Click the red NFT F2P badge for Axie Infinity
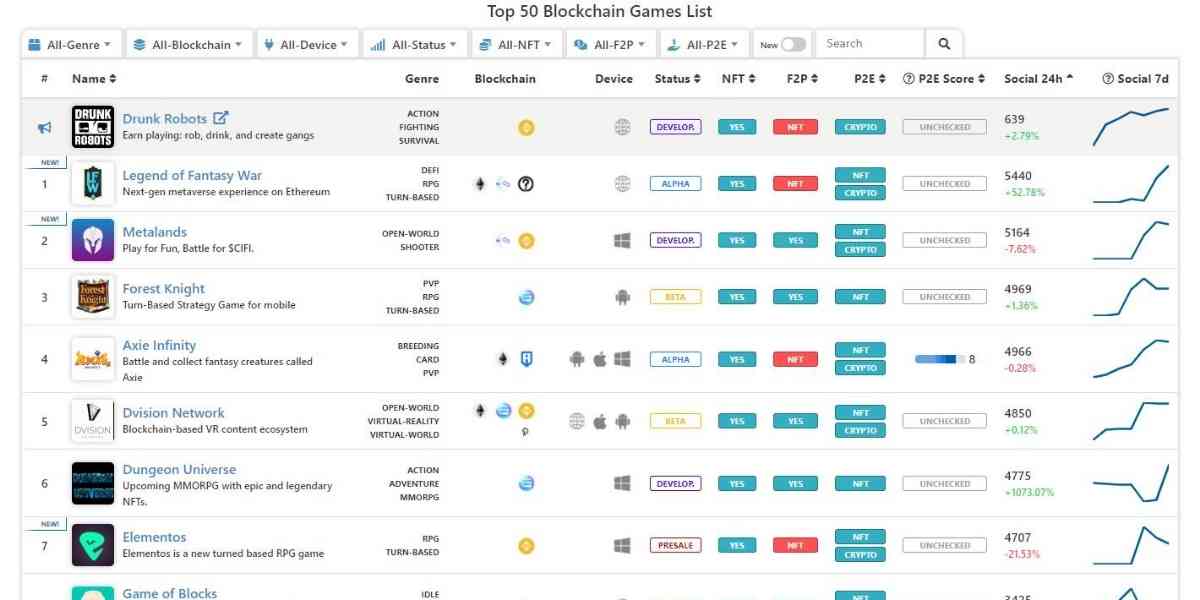The height and width of the screenshot is (600, 1200). (x=795, y=359)
